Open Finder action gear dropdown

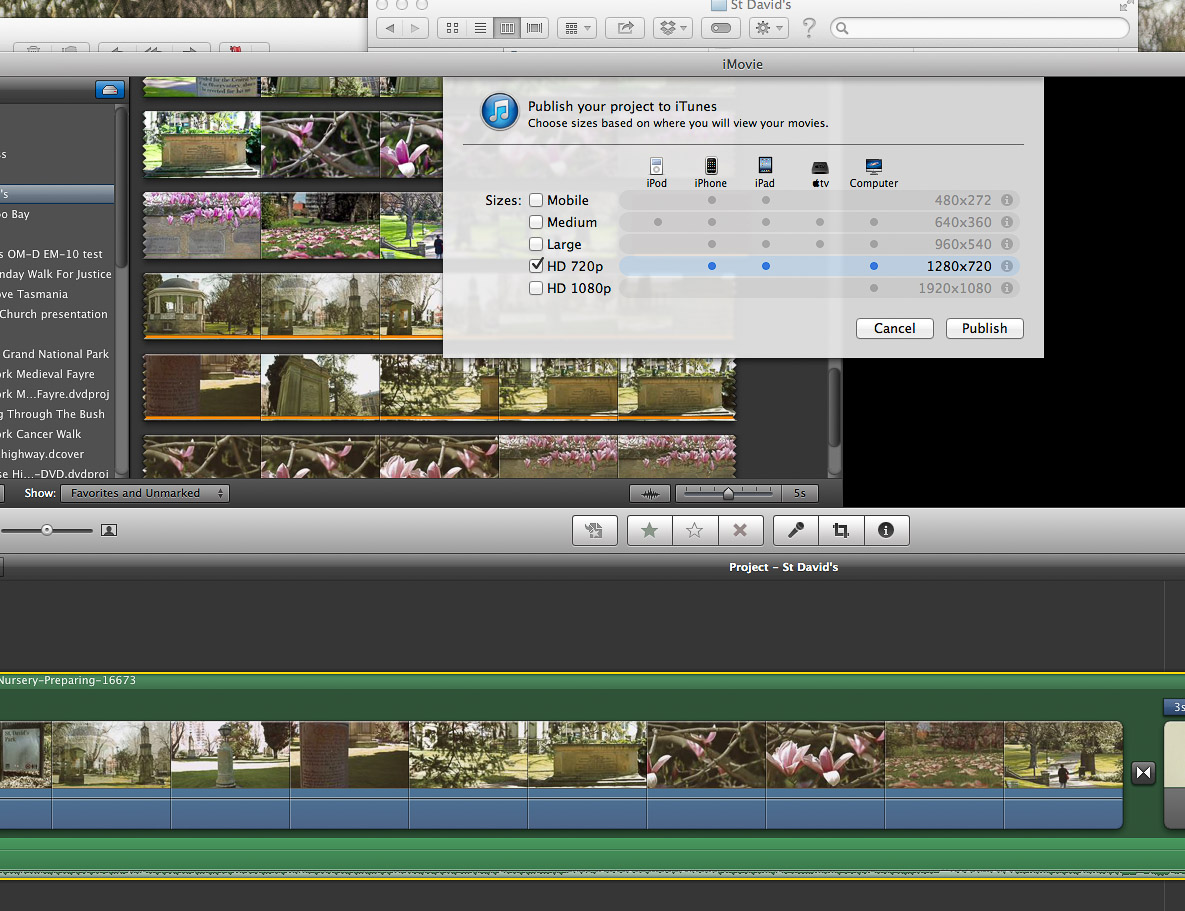pyautogui.click(x=769, y=28)
